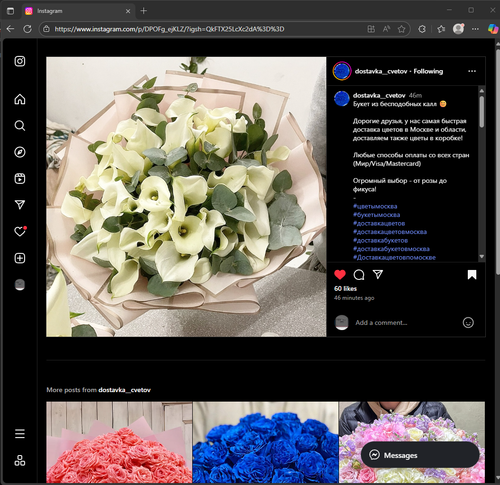Expand the floating Messages panel
Viewport: 500px width, 485px height.
click(x=420, y=455)
